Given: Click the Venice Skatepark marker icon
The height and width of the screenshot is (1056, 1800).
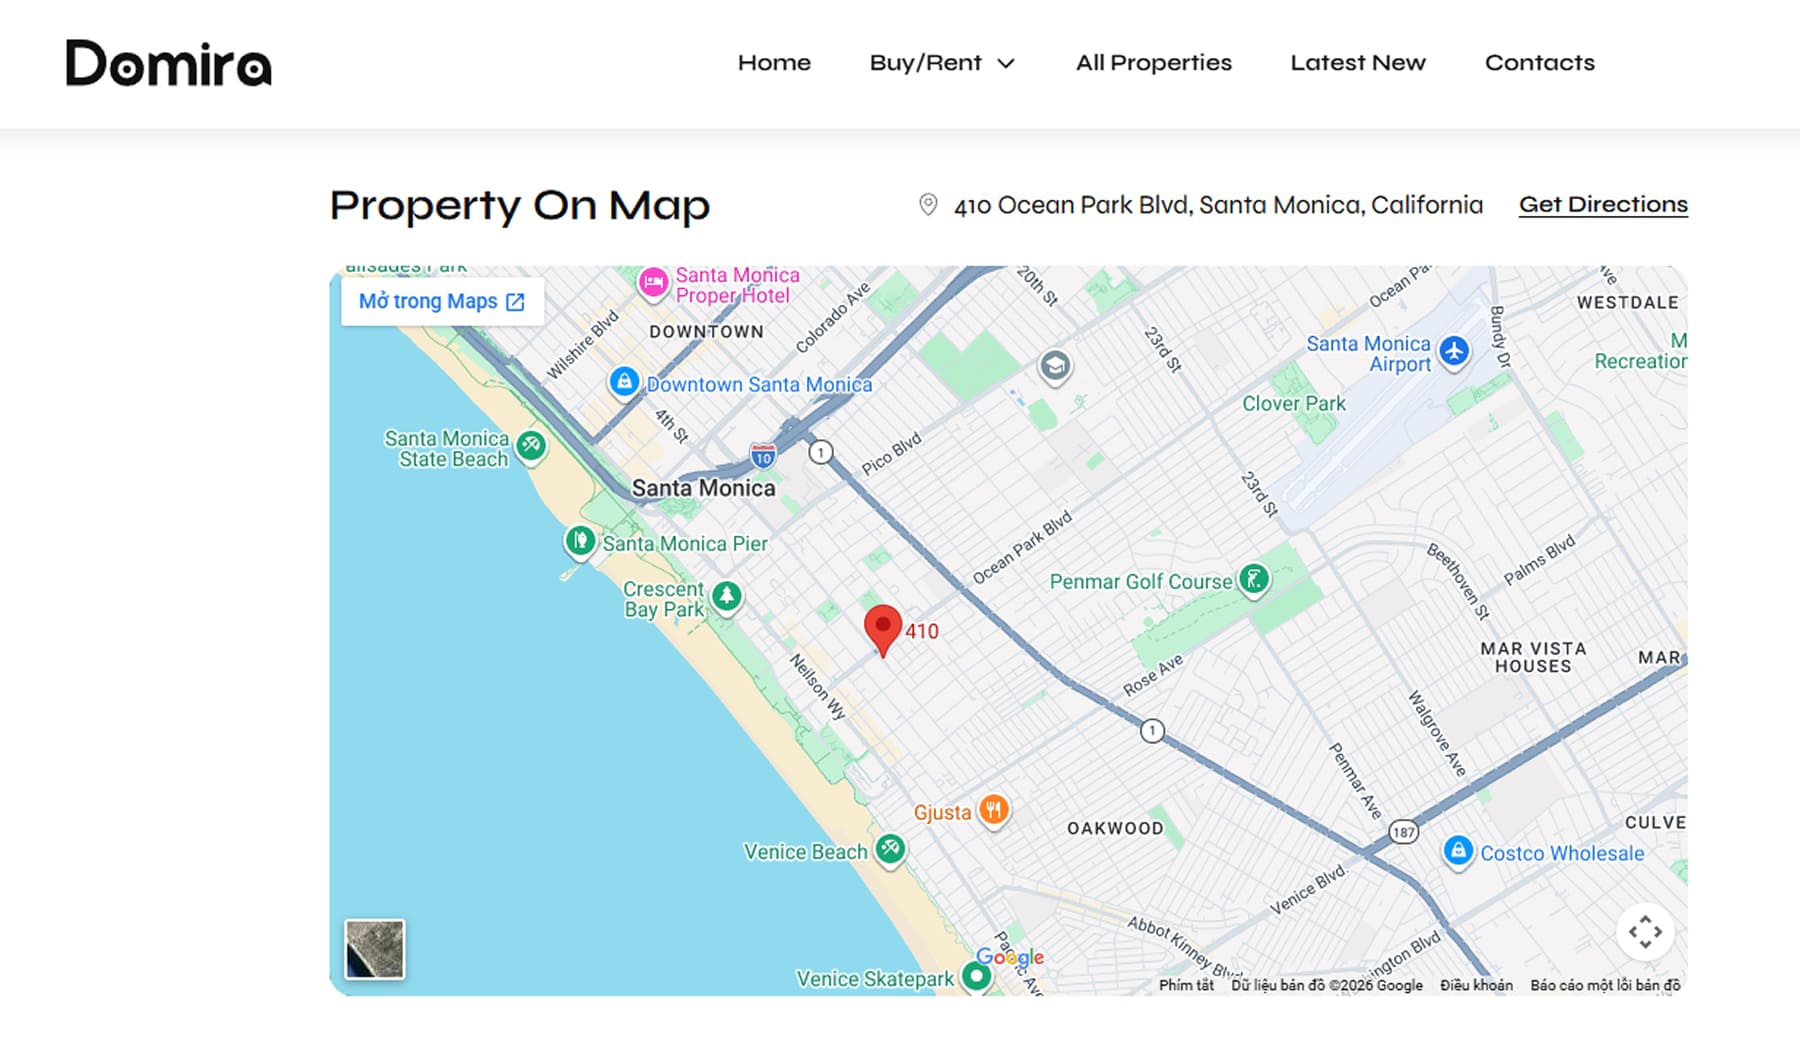Looking at the screenshot, I should point(976,975).
